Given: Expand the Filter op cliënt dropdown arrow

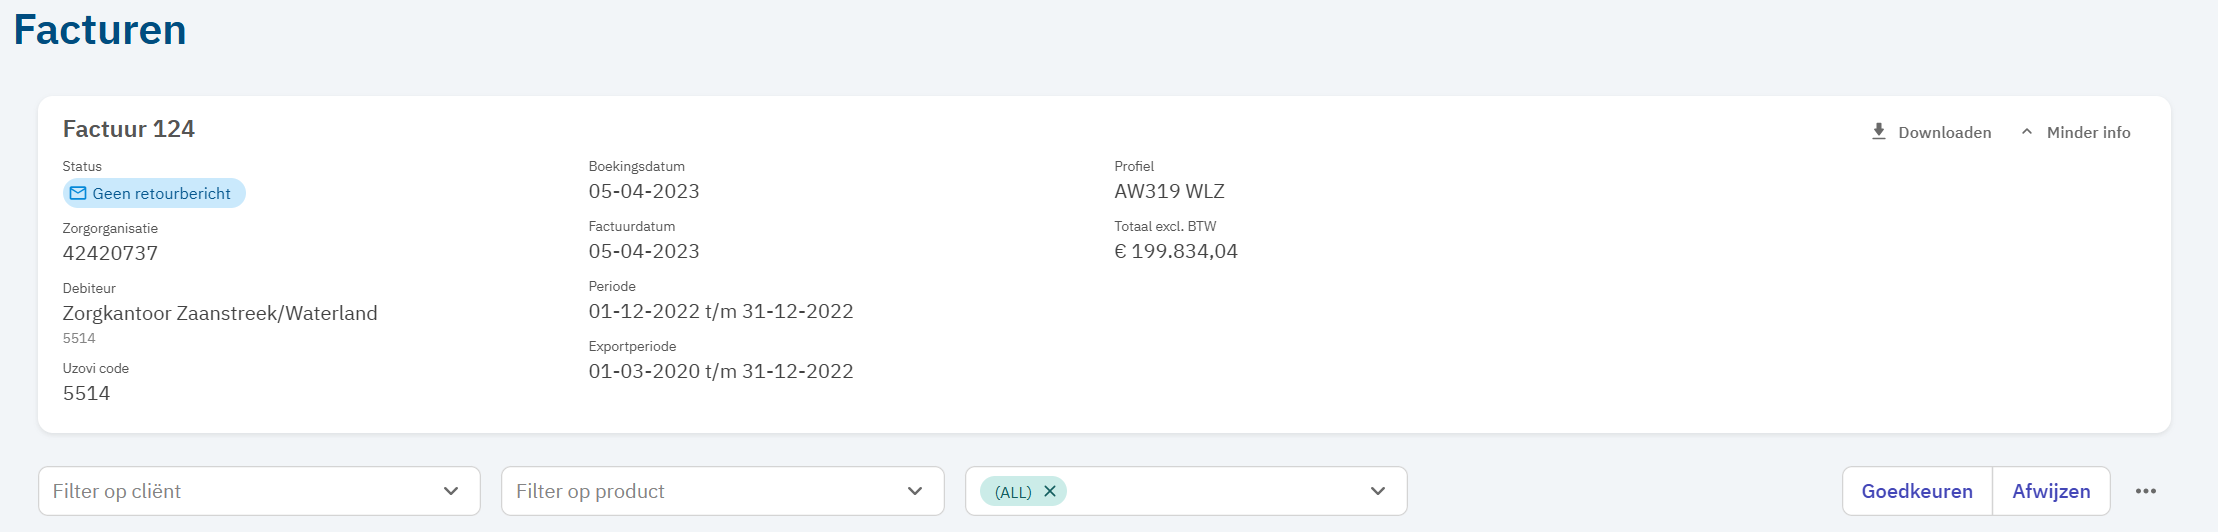Looking at the screenshot, I should coord(451,491).
